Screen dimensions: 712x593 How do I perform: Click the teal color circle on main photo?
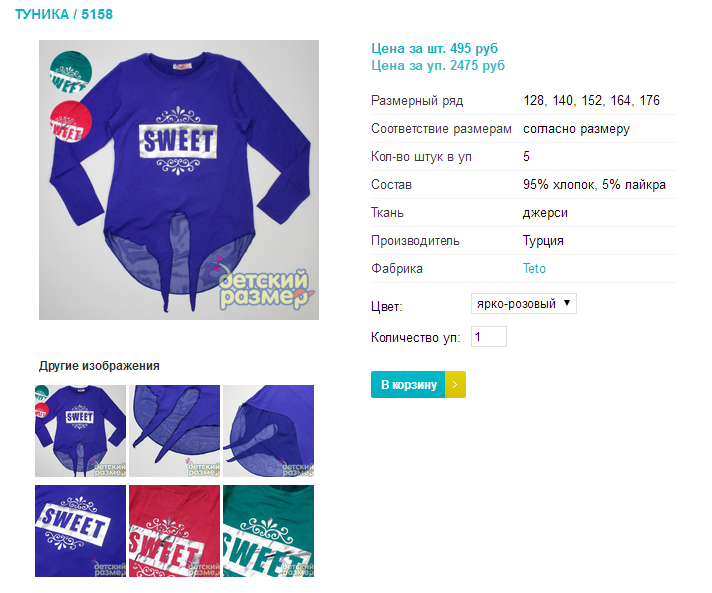coord(70,72)
